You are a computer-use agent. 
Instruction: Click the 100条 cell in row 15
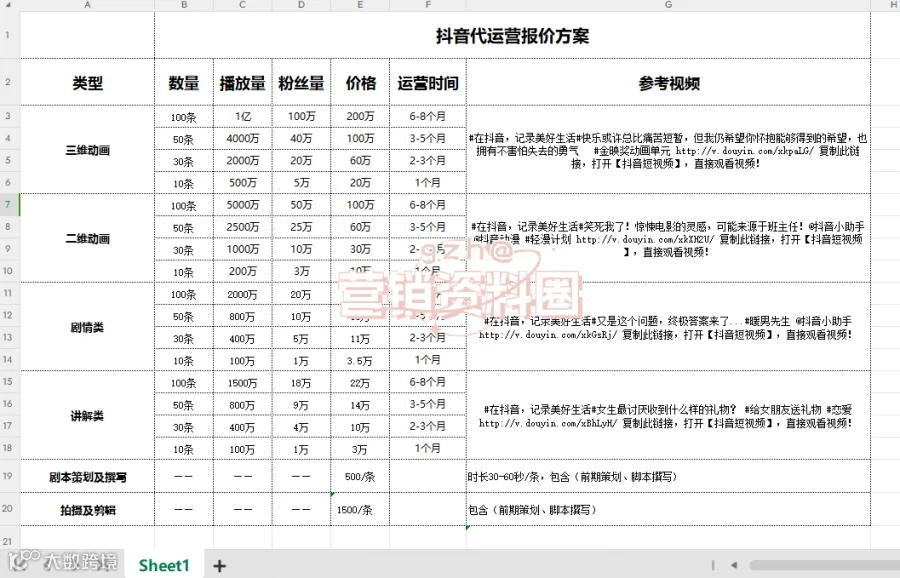184,382
